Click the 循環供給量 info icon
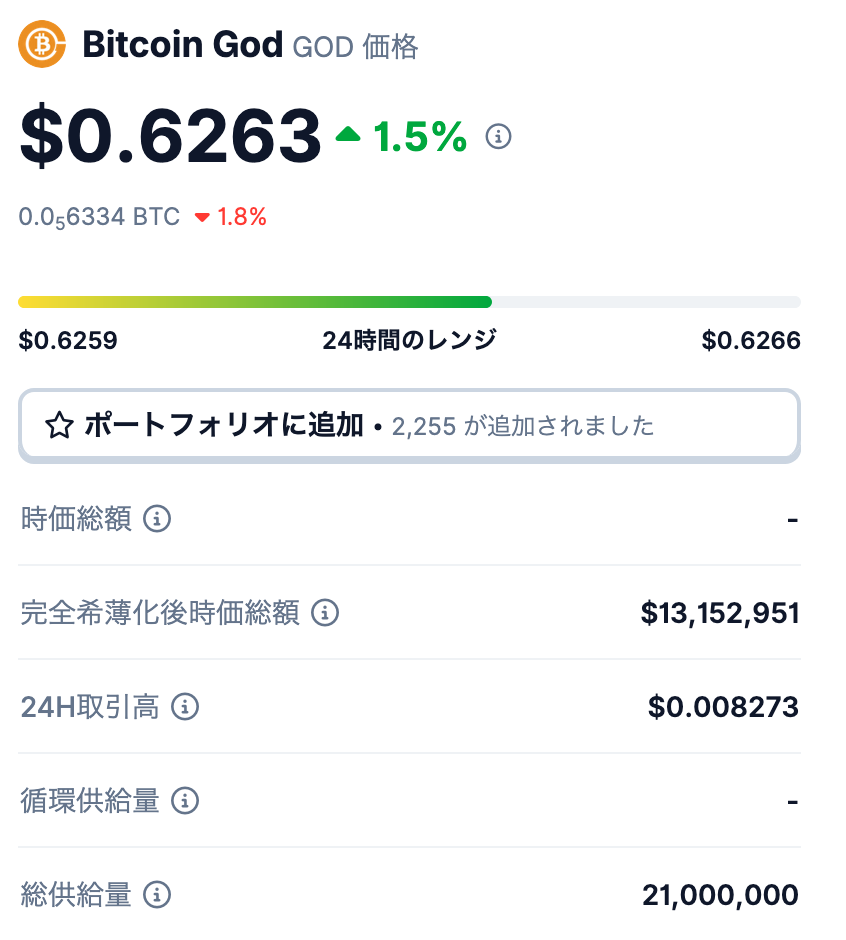This screenshot has height=940, width=846. (x=185, y=801)
